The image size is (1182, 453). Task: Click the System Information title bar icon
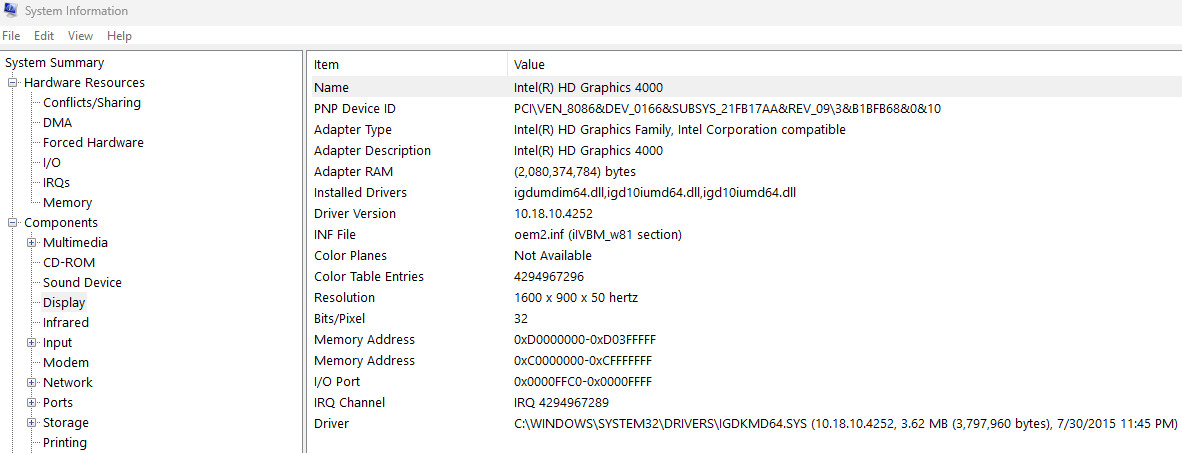click(x=11, y=11)
